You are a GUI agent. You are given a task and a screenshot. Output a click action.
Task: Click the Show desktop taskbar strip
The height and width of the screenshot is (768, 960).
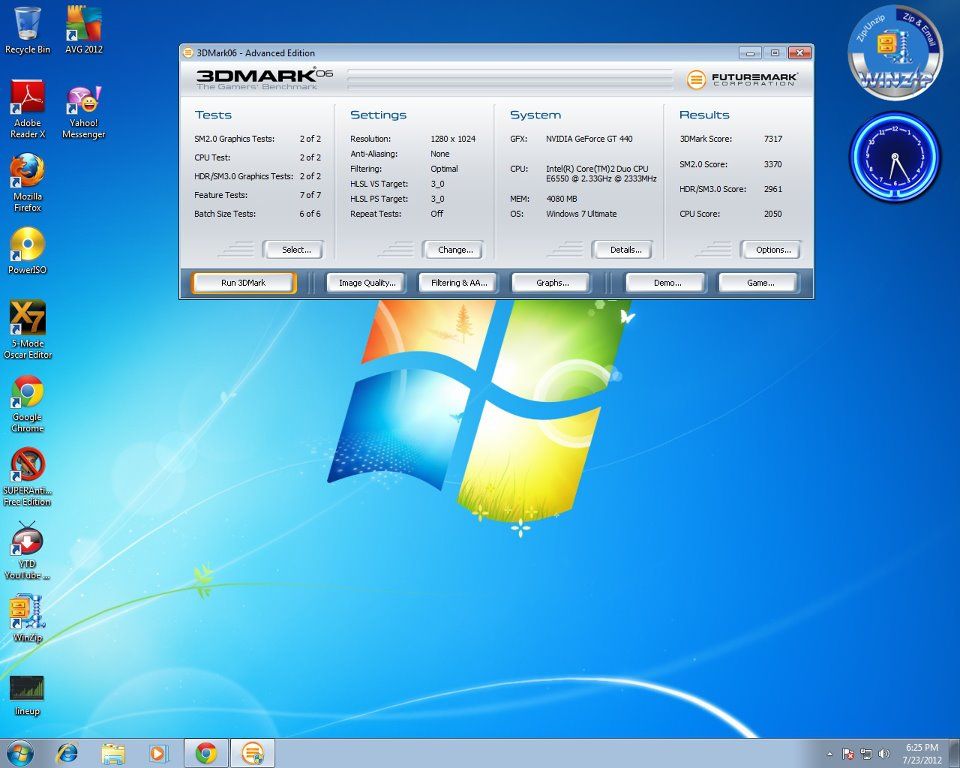click(x=954, y=753)
